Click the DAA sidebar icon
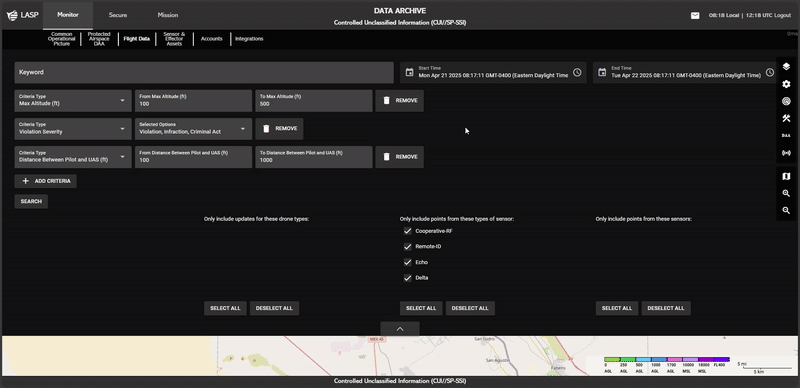 pyautogui.click(x=786, y=135)
